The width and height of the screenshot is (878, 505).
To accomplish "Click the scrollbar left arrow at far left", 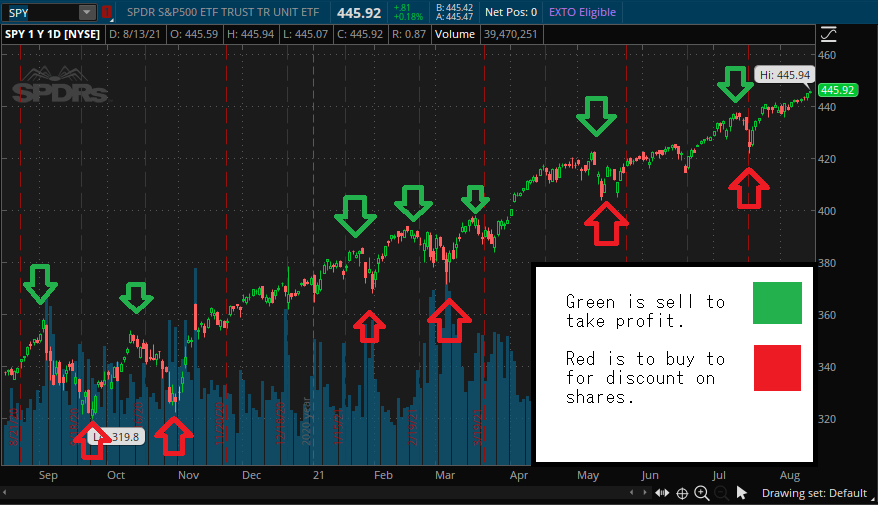I will pyautogui.click(x=4, y=493).
